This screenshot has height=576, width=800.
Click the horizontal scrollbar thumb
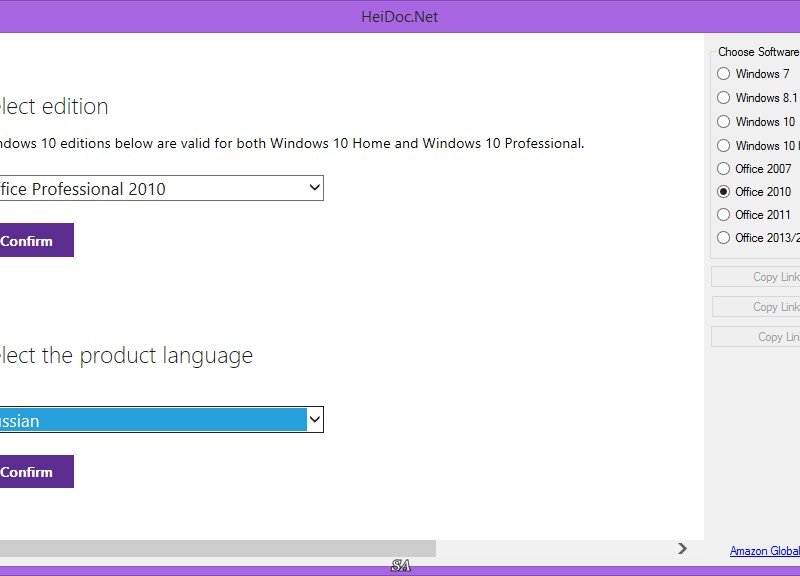(218, 548)
